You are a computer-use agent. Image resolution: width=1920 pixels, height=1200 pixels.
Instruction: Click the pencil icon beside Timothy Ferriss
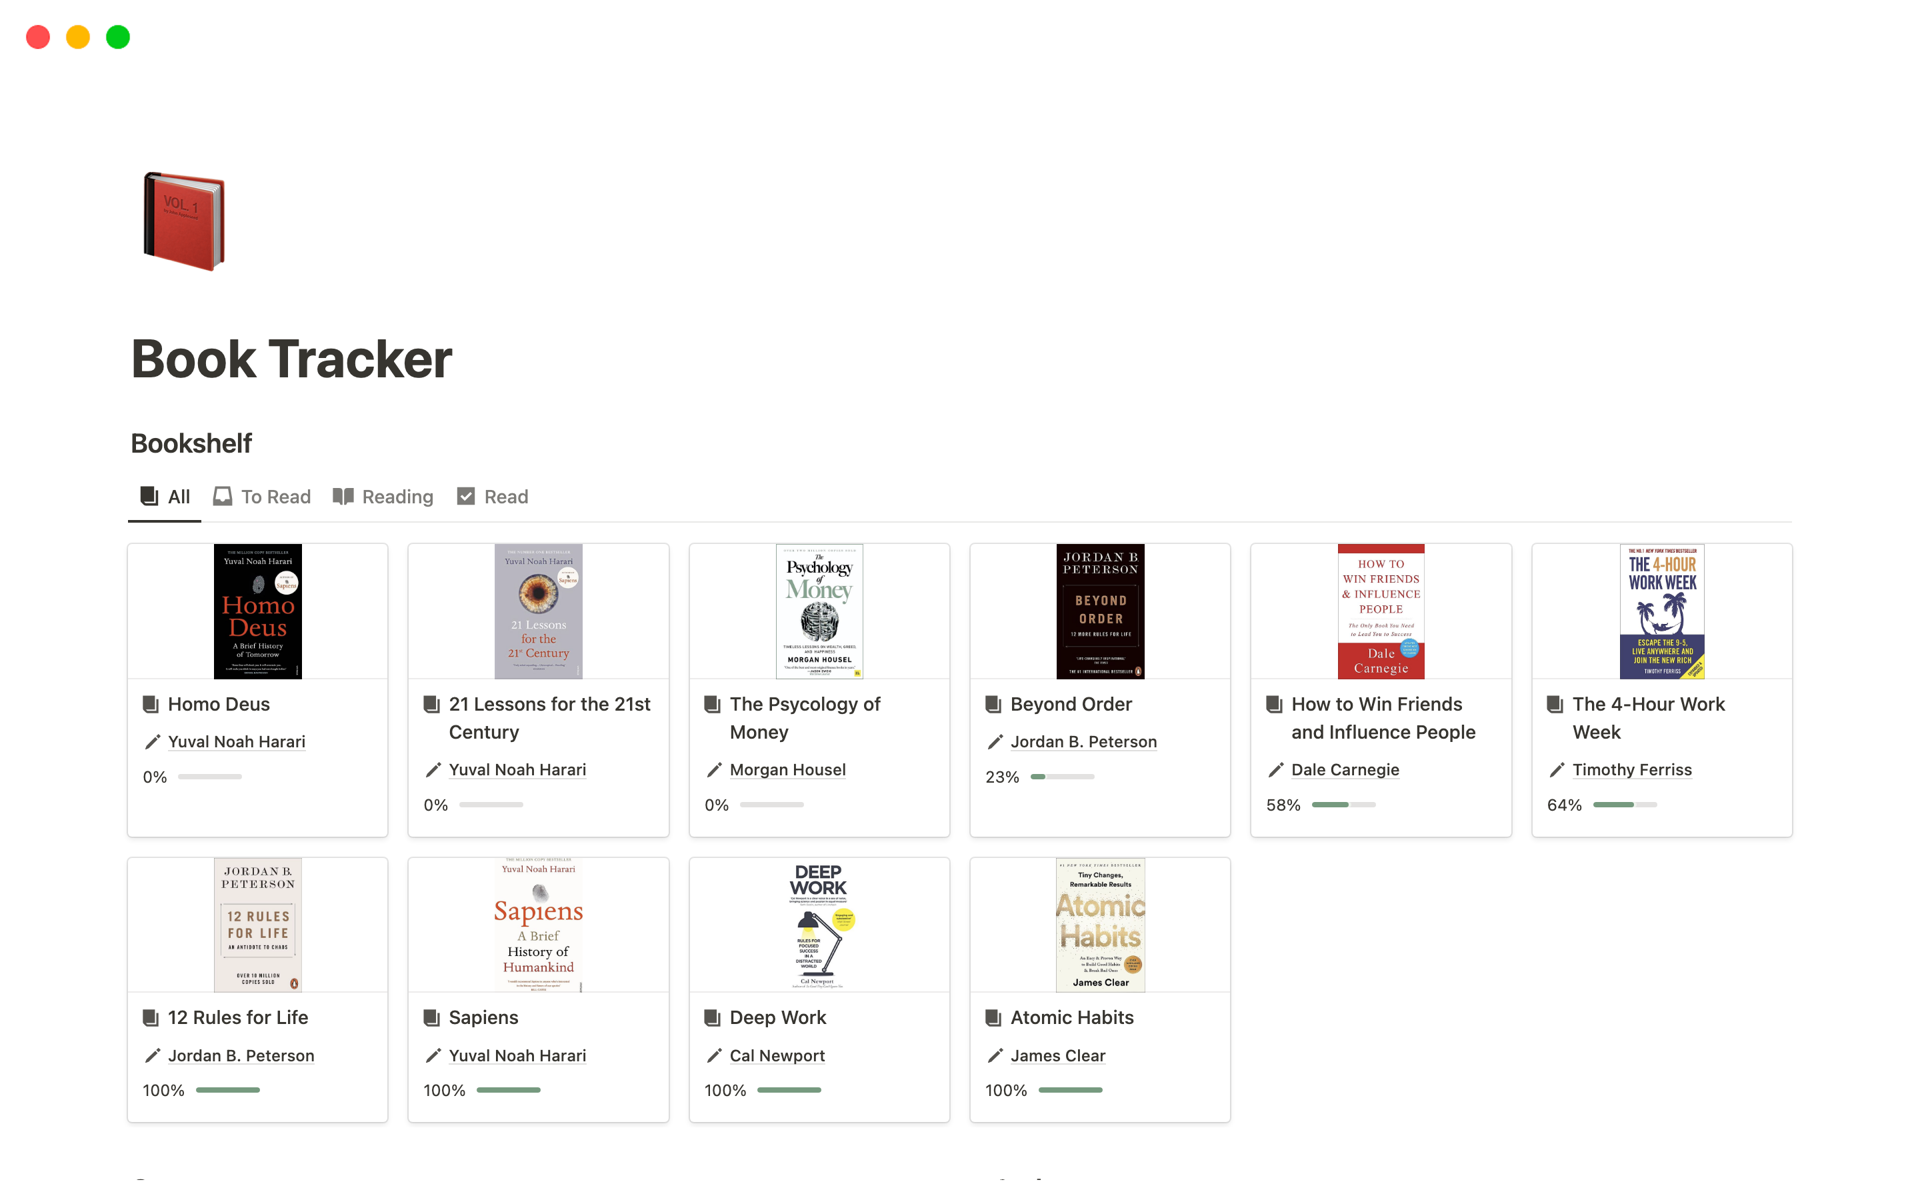1556,770
